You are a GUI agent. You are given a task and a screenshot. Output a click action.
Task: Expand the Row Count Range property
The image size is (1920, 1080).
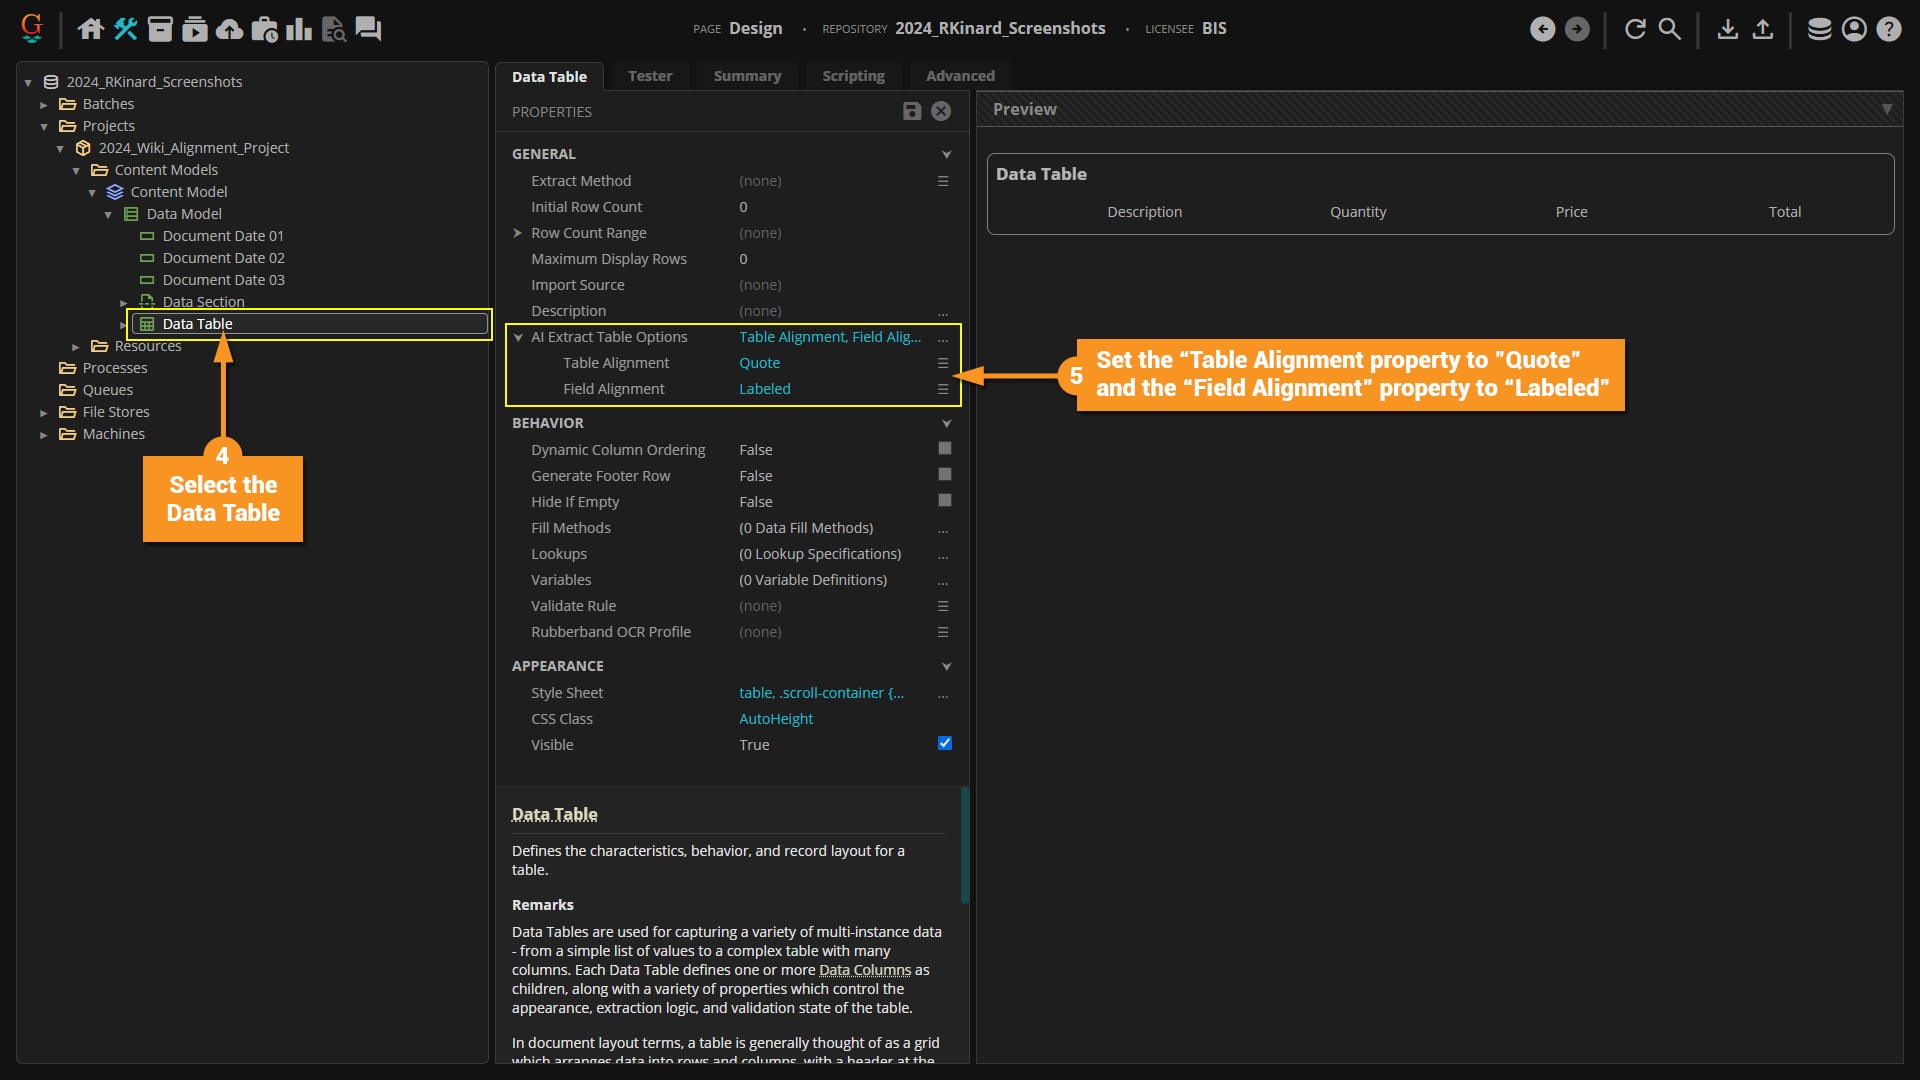518,233
